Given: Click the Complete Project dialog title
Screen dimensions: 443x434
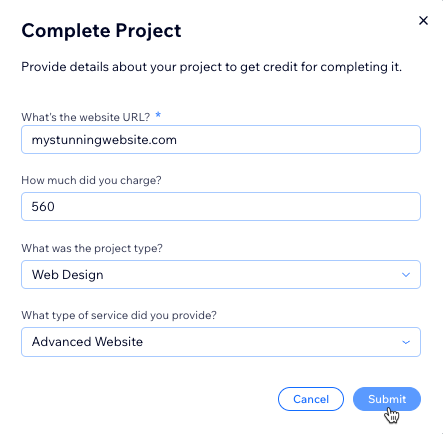Looking at the screenshot, I should pyautogui.click(x=101, y=31).
